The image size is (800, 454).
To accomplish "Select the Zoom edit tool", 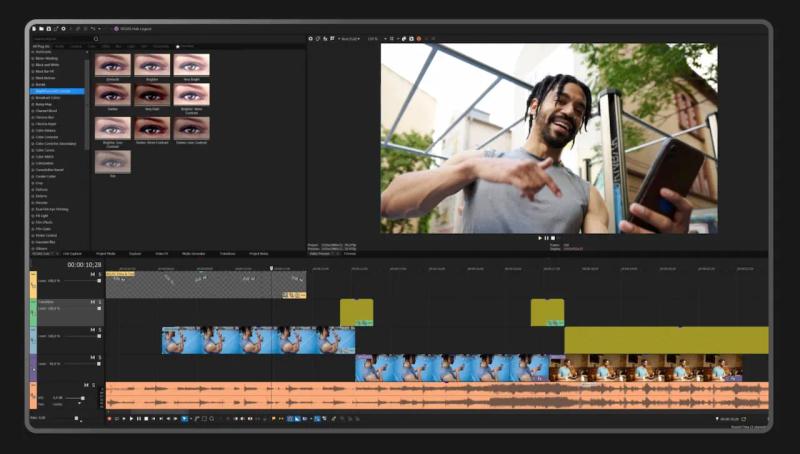I will tap(212, 418).
